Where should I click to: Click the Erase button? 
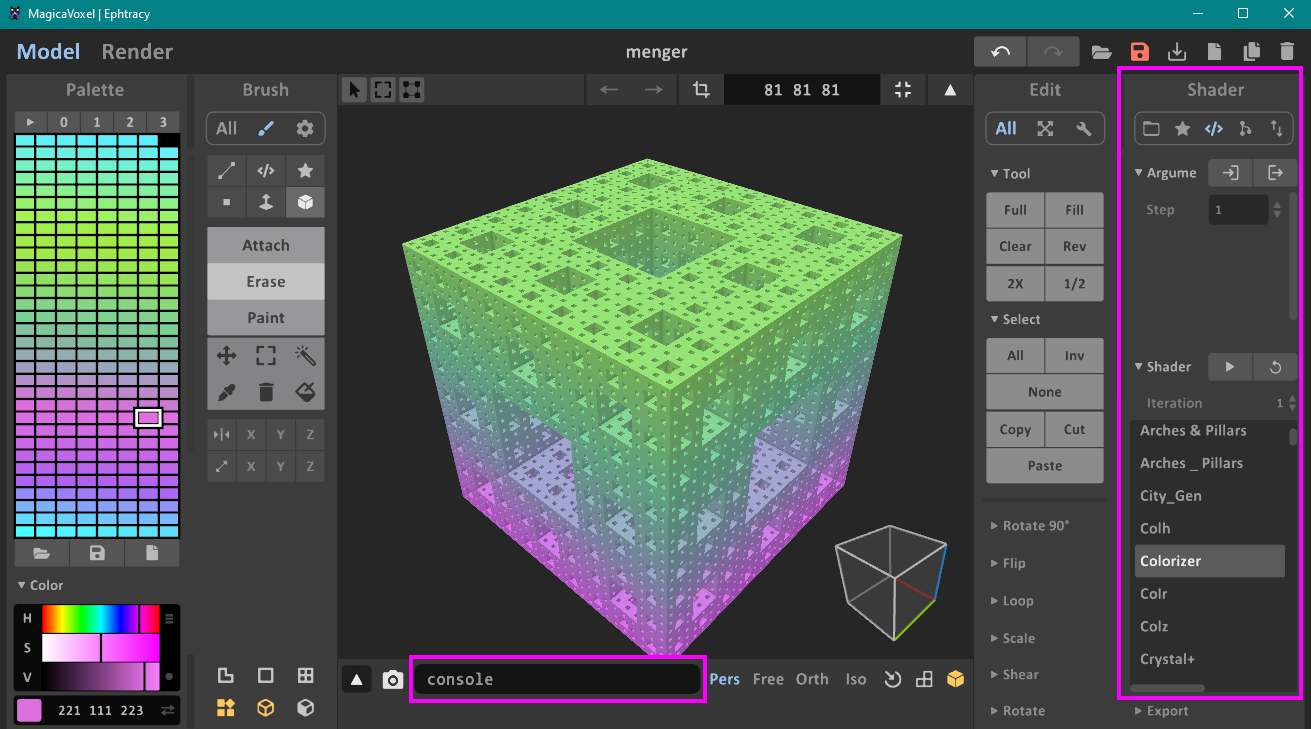tap(265, 281)
